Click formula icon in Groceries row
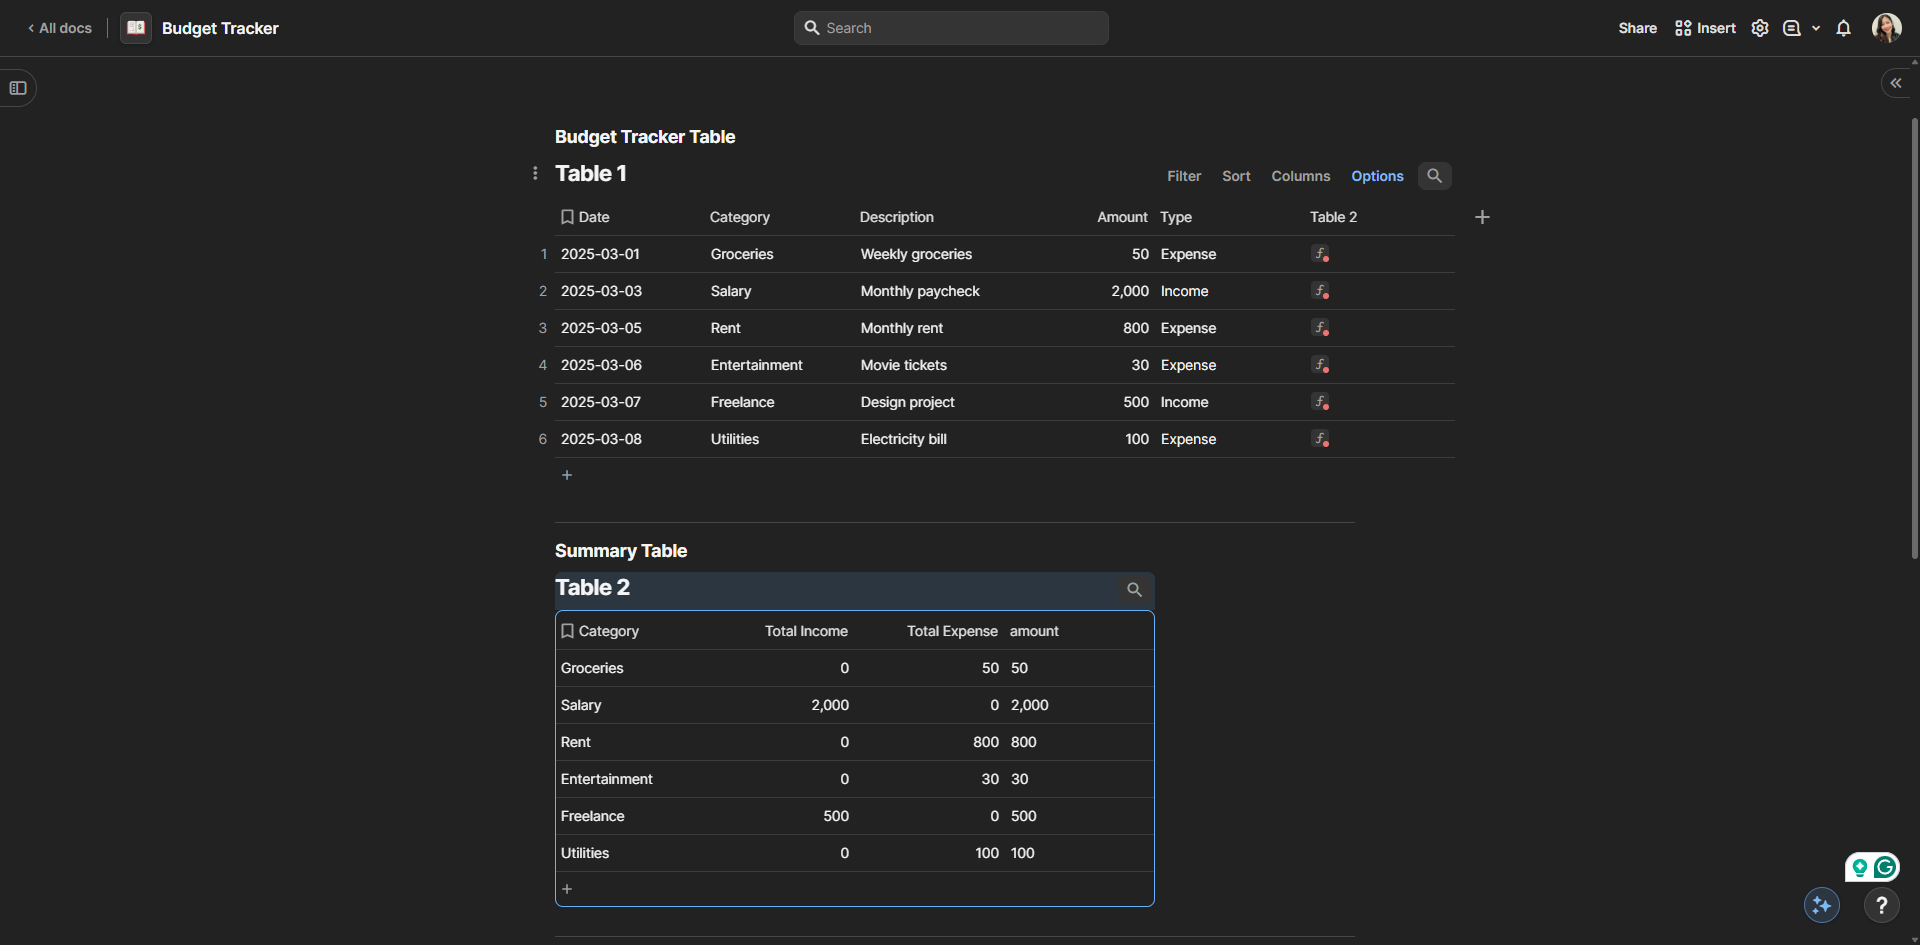Viewport: 1920px width, 945px height. 1321,254
